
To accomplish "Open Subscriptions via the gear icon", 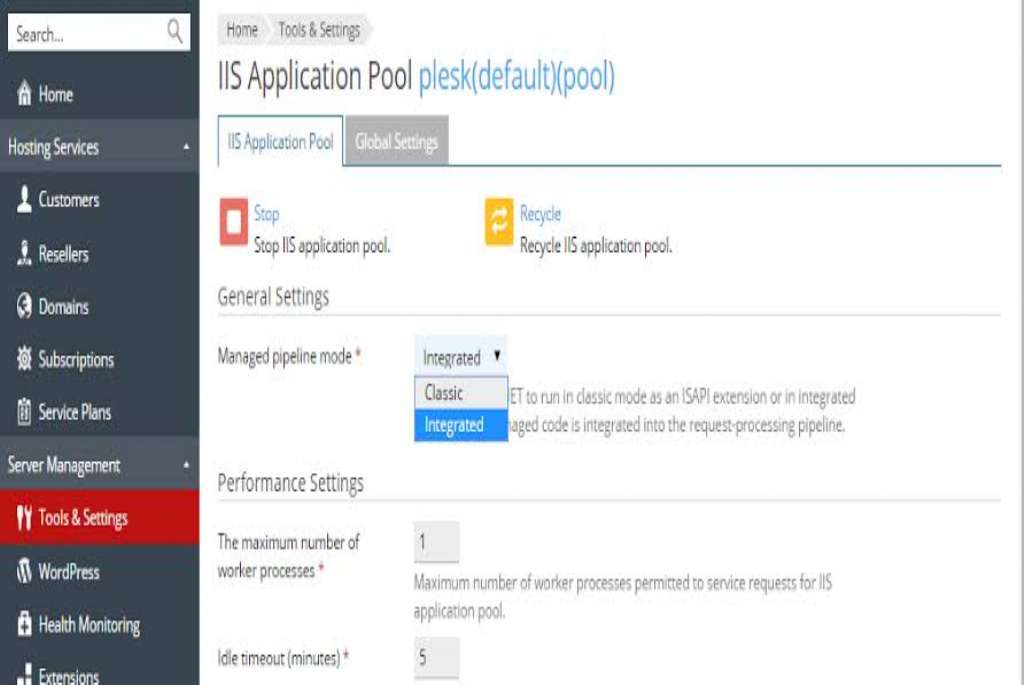I will (24, 358).
